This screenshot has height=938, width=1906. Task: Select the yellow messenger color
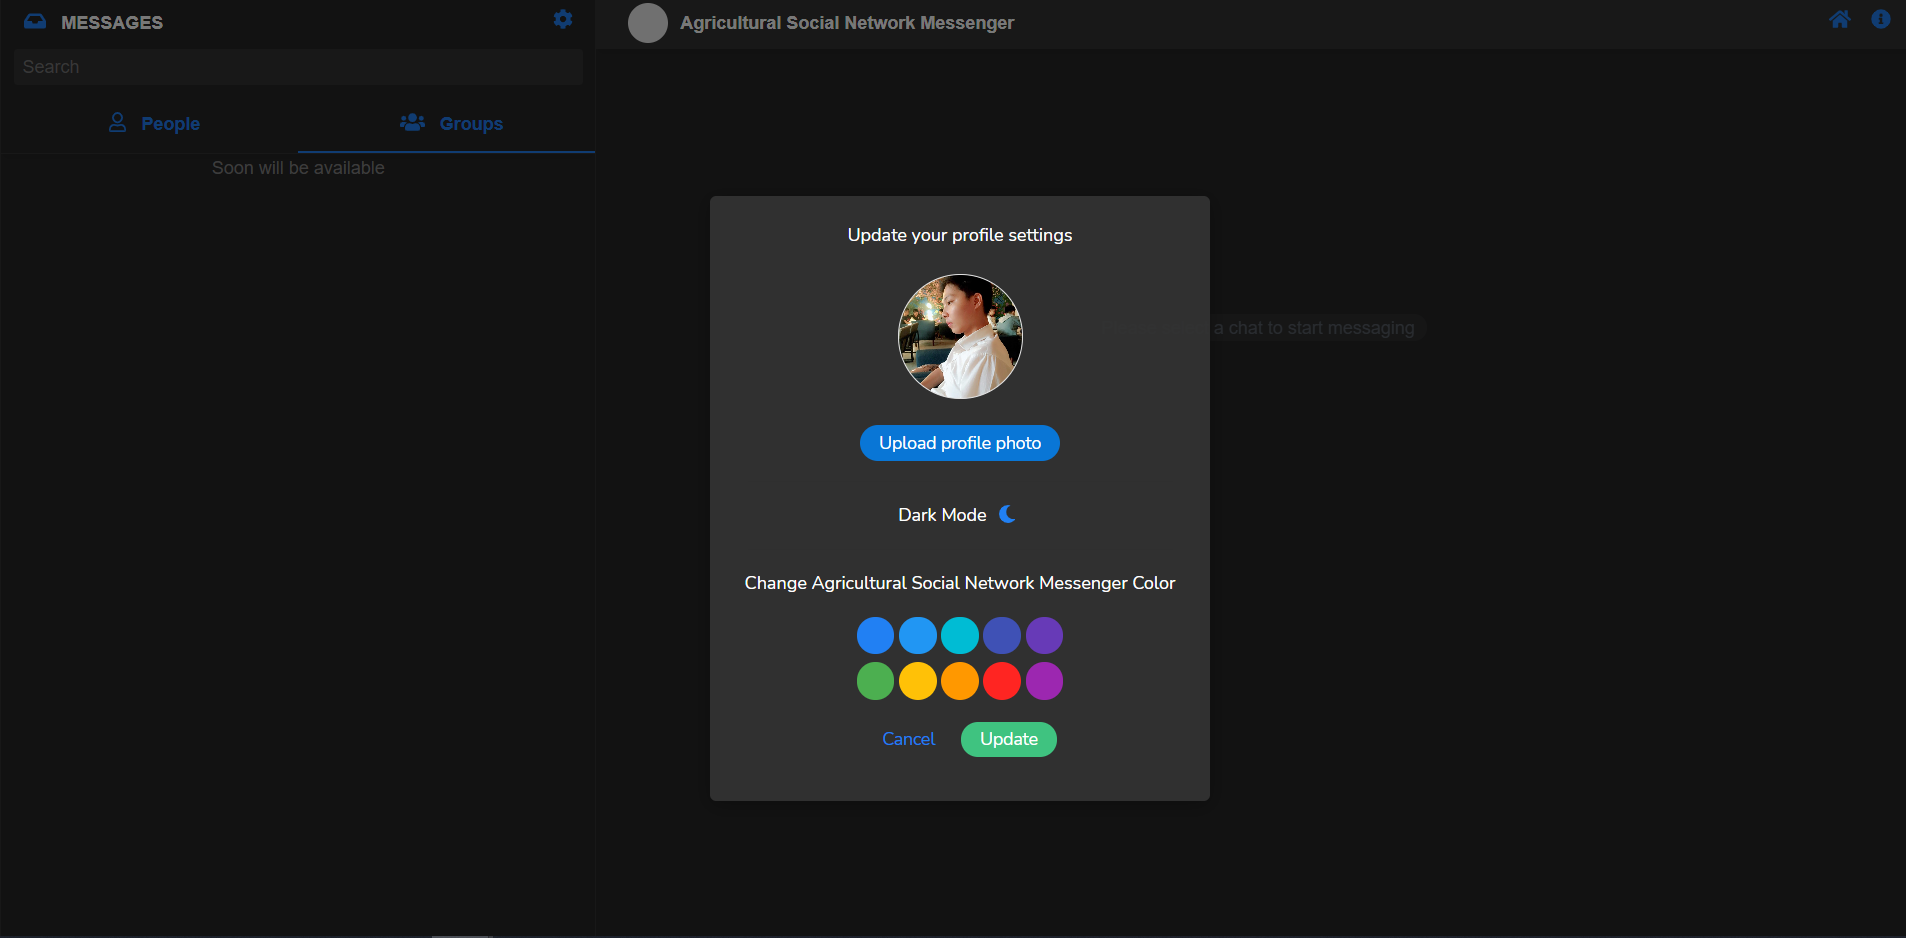(917, 681)
